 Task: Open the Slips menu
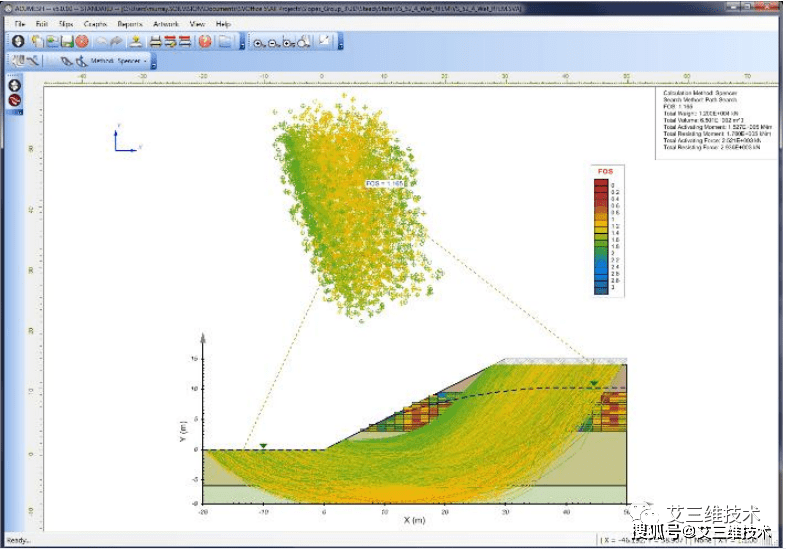tap(66, 23)
